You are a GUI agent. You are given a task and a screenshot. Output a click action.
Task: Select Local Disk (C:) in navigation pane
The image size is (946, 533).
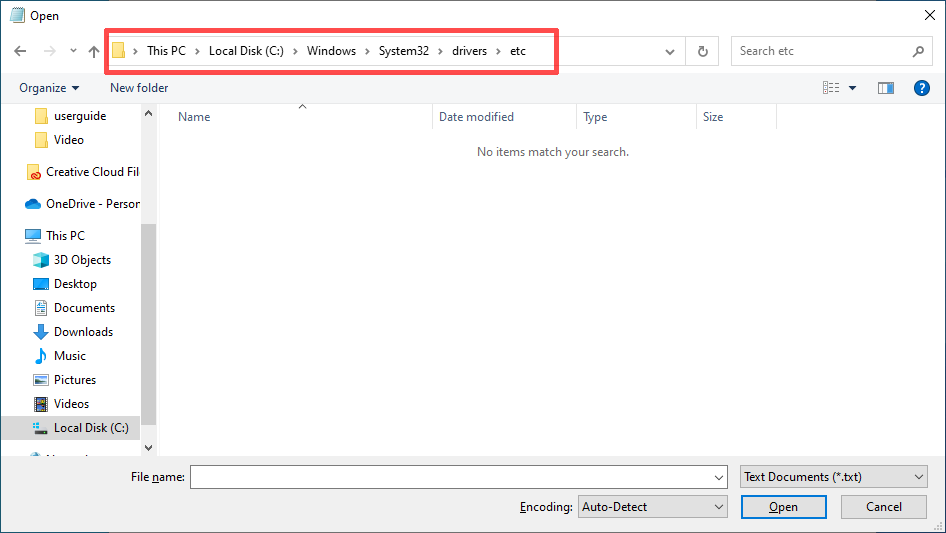(71, 428)
